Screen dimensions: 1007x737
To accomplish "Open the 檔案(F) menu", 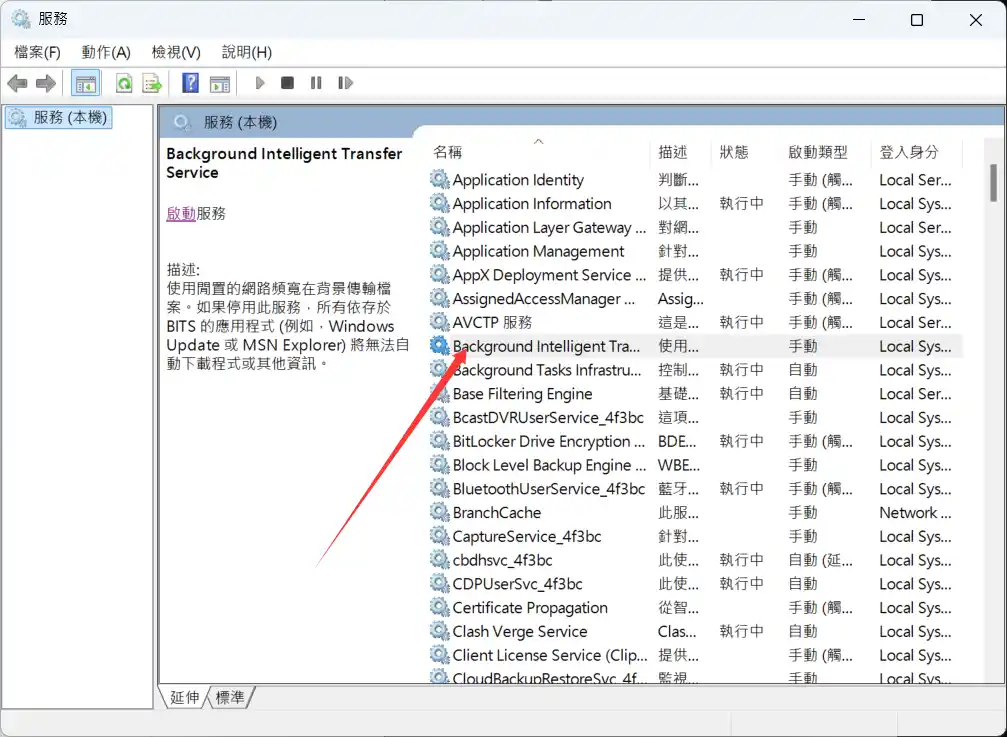I will pos(37,52).
